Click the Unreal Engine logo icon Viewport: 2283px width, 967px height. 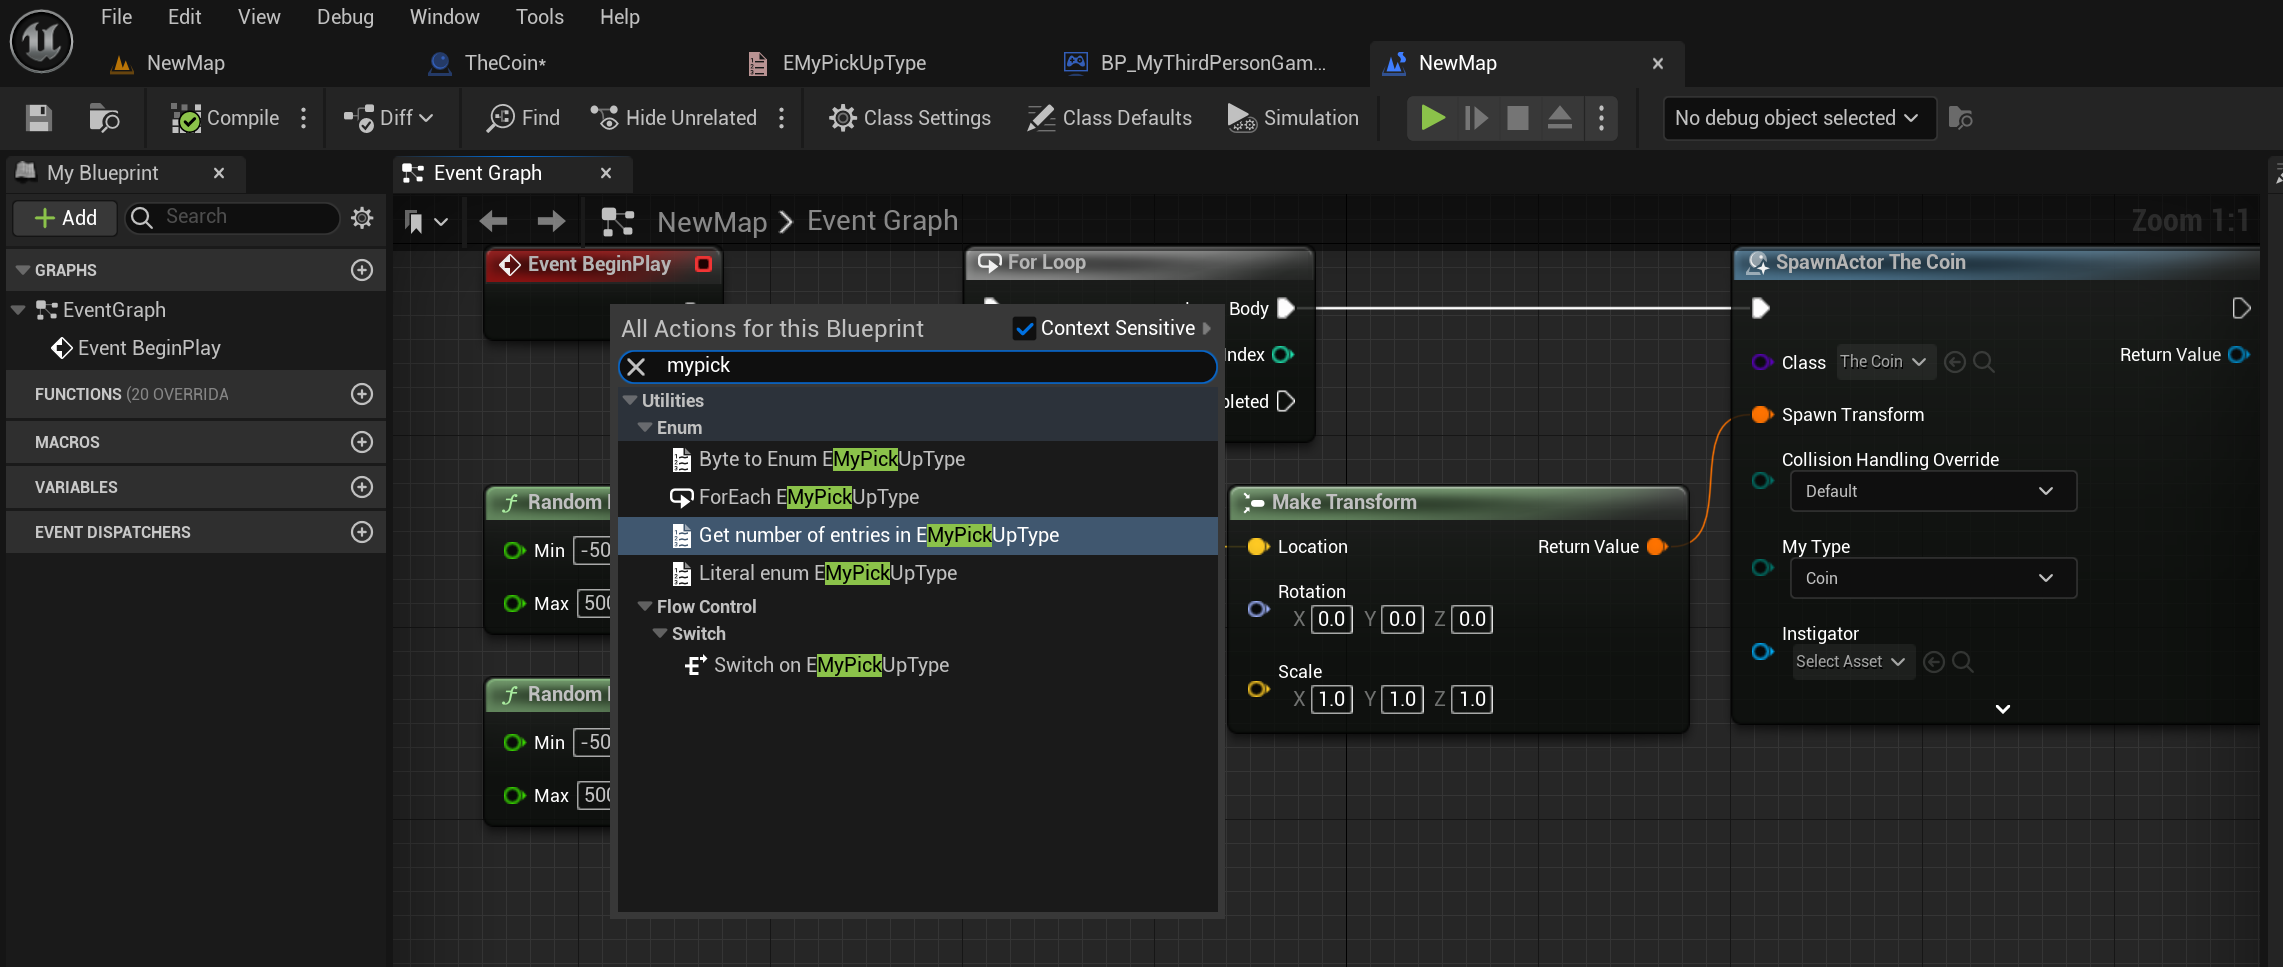pos(41,41)
